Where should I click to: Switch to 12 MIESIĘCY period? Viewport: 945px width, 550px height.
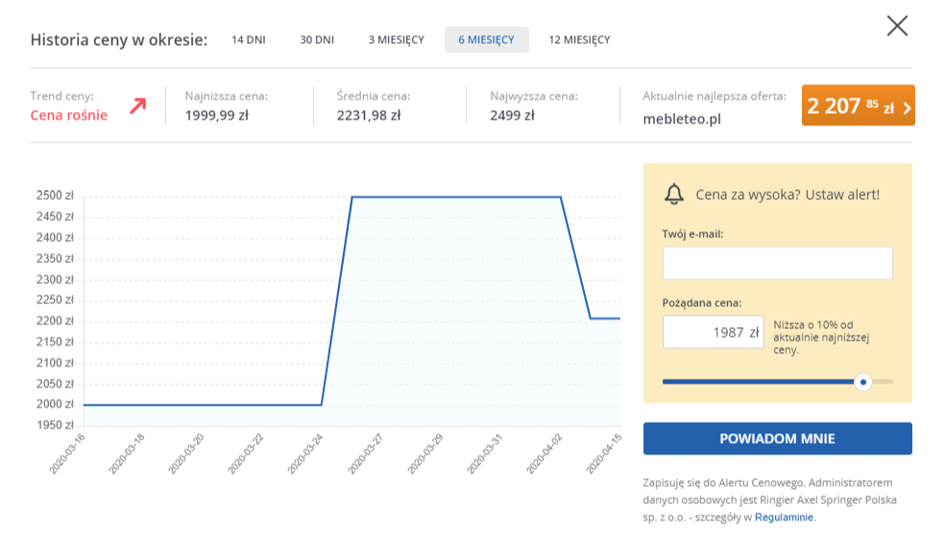579,40
